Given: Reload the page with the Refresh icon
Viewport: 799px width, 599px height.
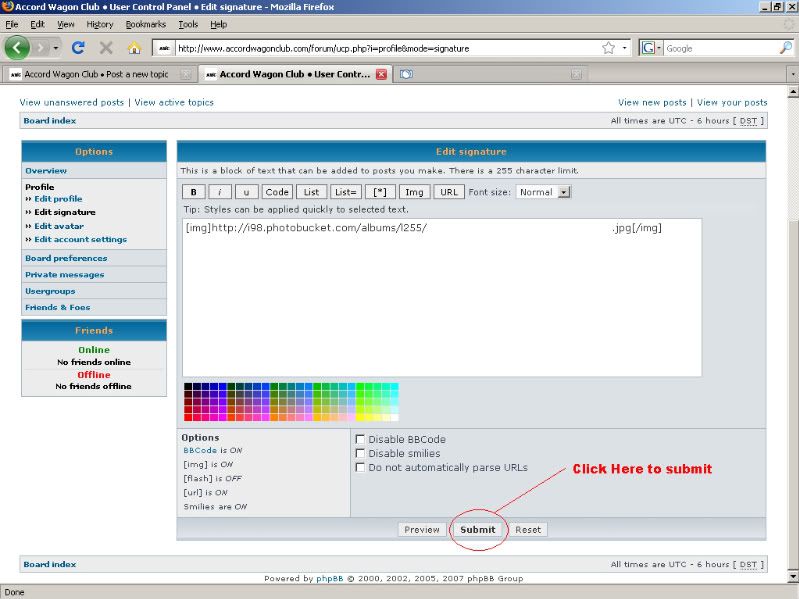Looking at the screenshot, I should pos(78,48).
